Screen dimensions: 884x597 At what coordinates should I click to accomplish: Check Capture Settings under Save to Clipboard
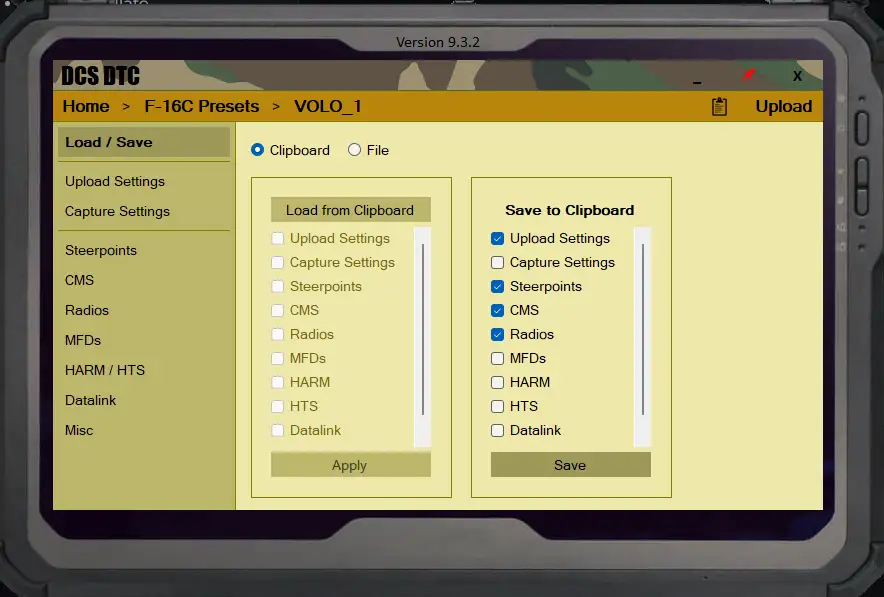click(x=497, y=262)
